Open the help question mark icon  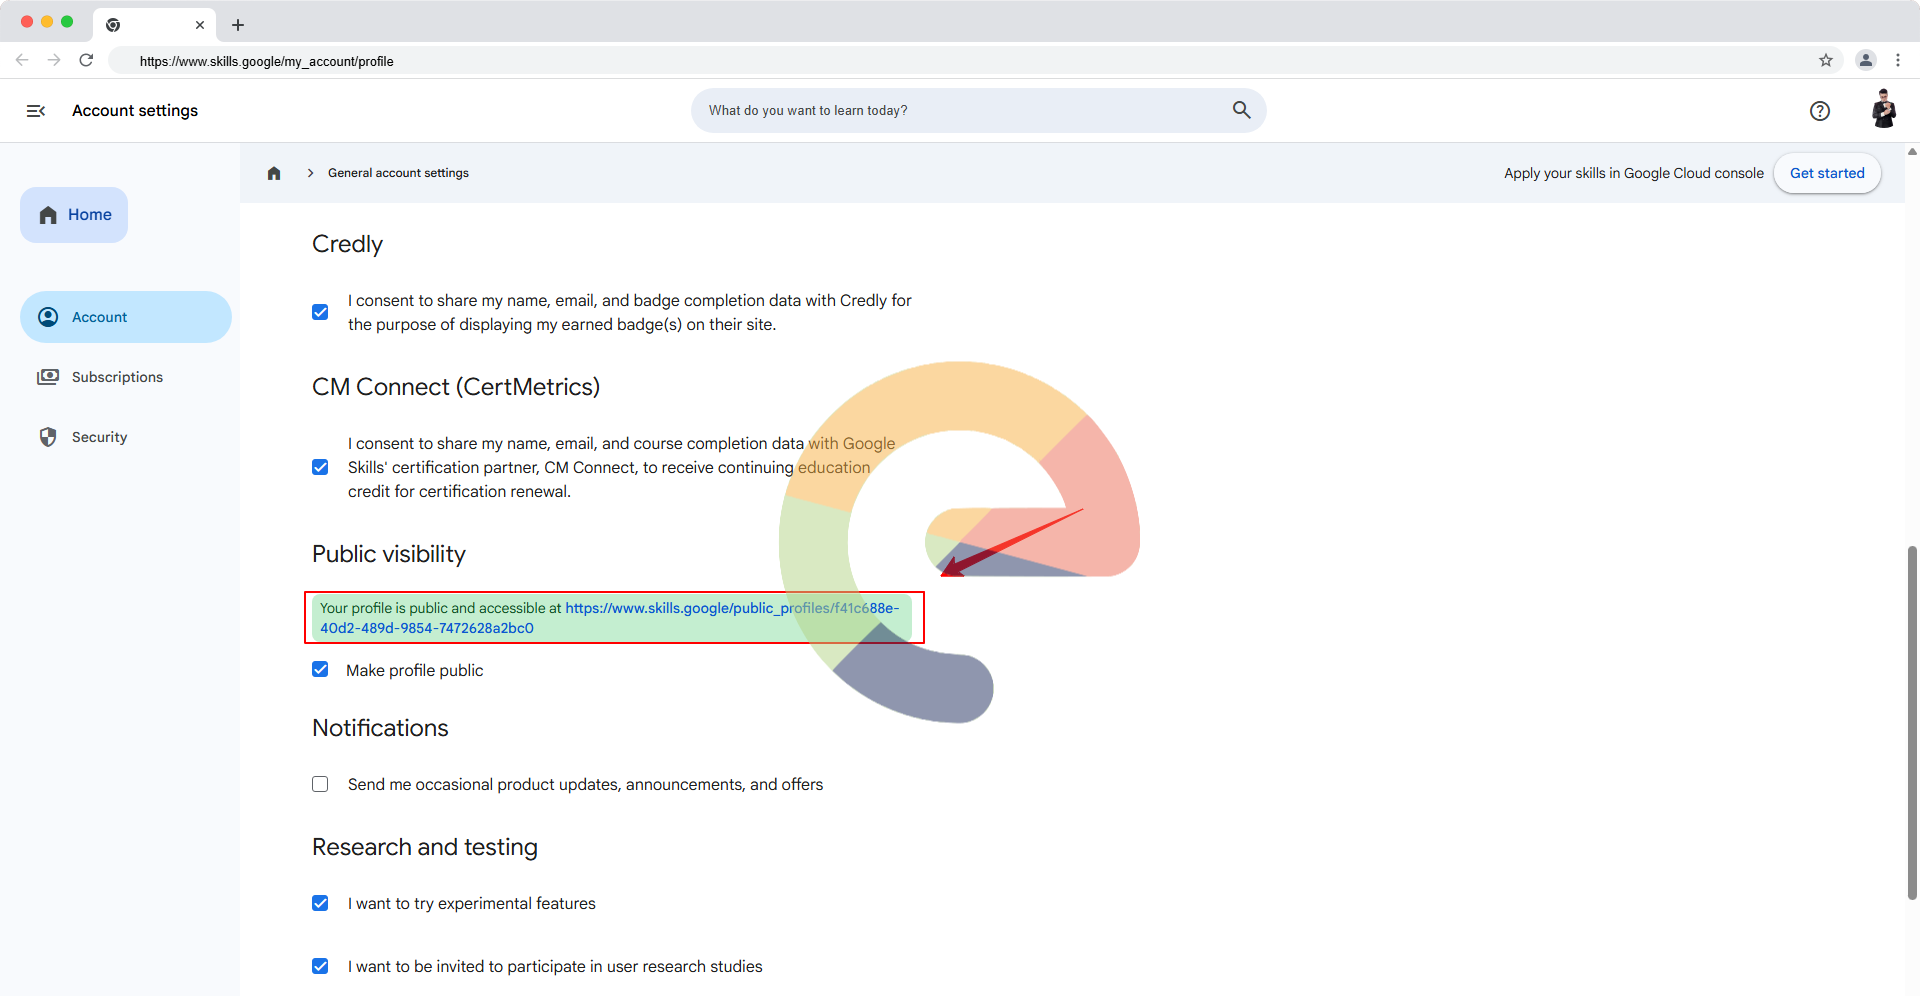tap(1820, 111)
